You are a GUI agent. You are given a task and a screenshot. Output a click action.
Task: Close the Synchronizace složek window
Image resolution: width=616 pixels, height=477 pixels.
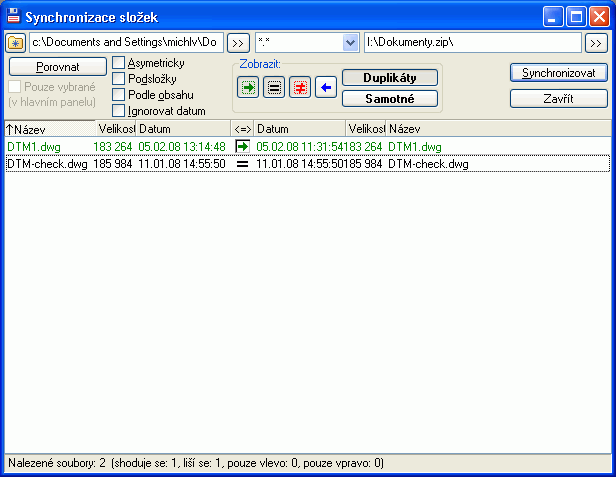tap(600, 17)
